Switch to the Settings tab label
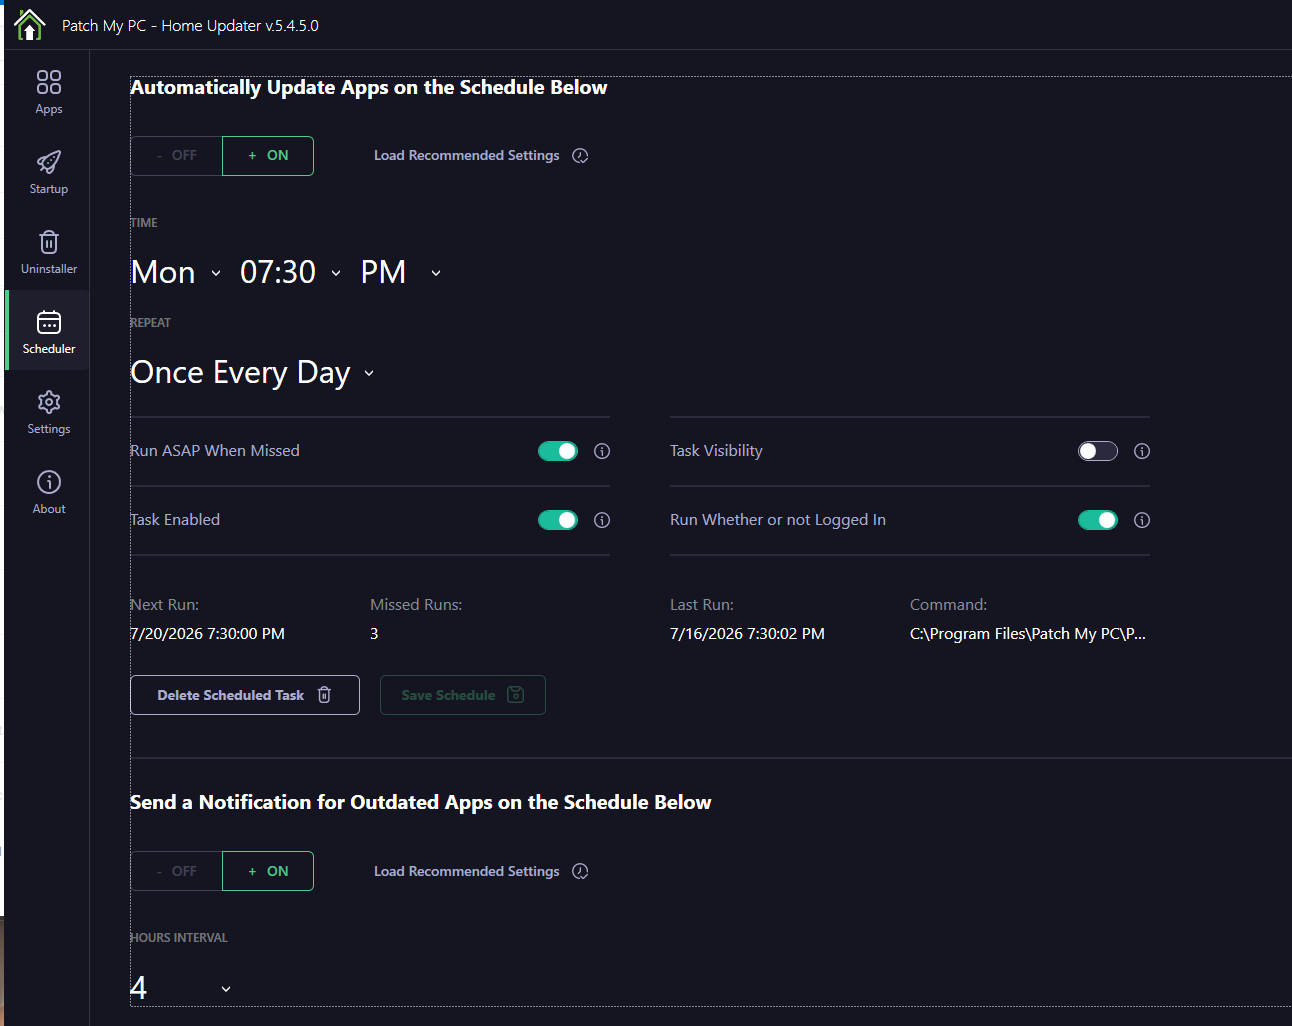 pos(49,429)
